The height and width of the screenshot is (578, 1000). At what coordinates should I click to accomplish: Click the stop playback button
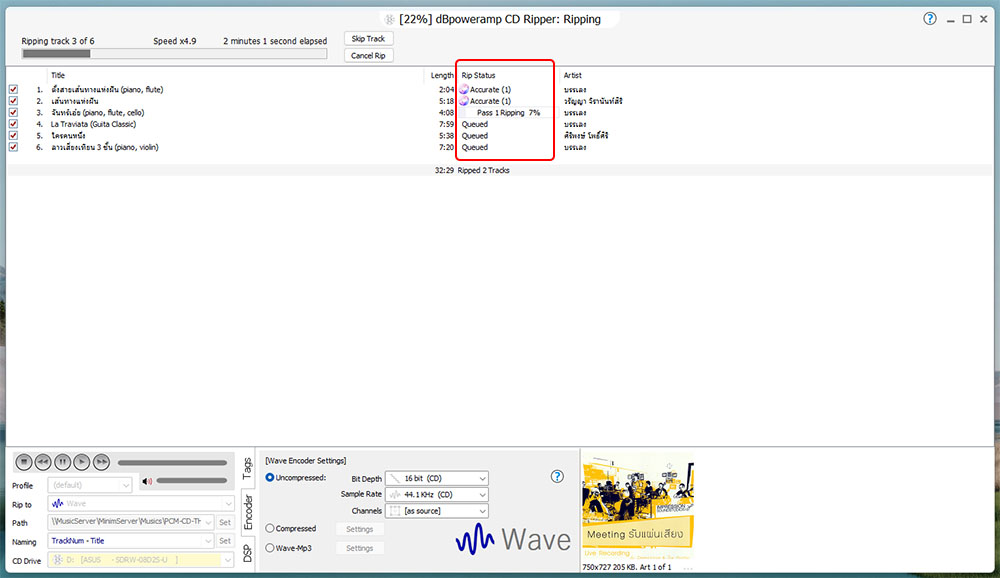click(24, 462)
